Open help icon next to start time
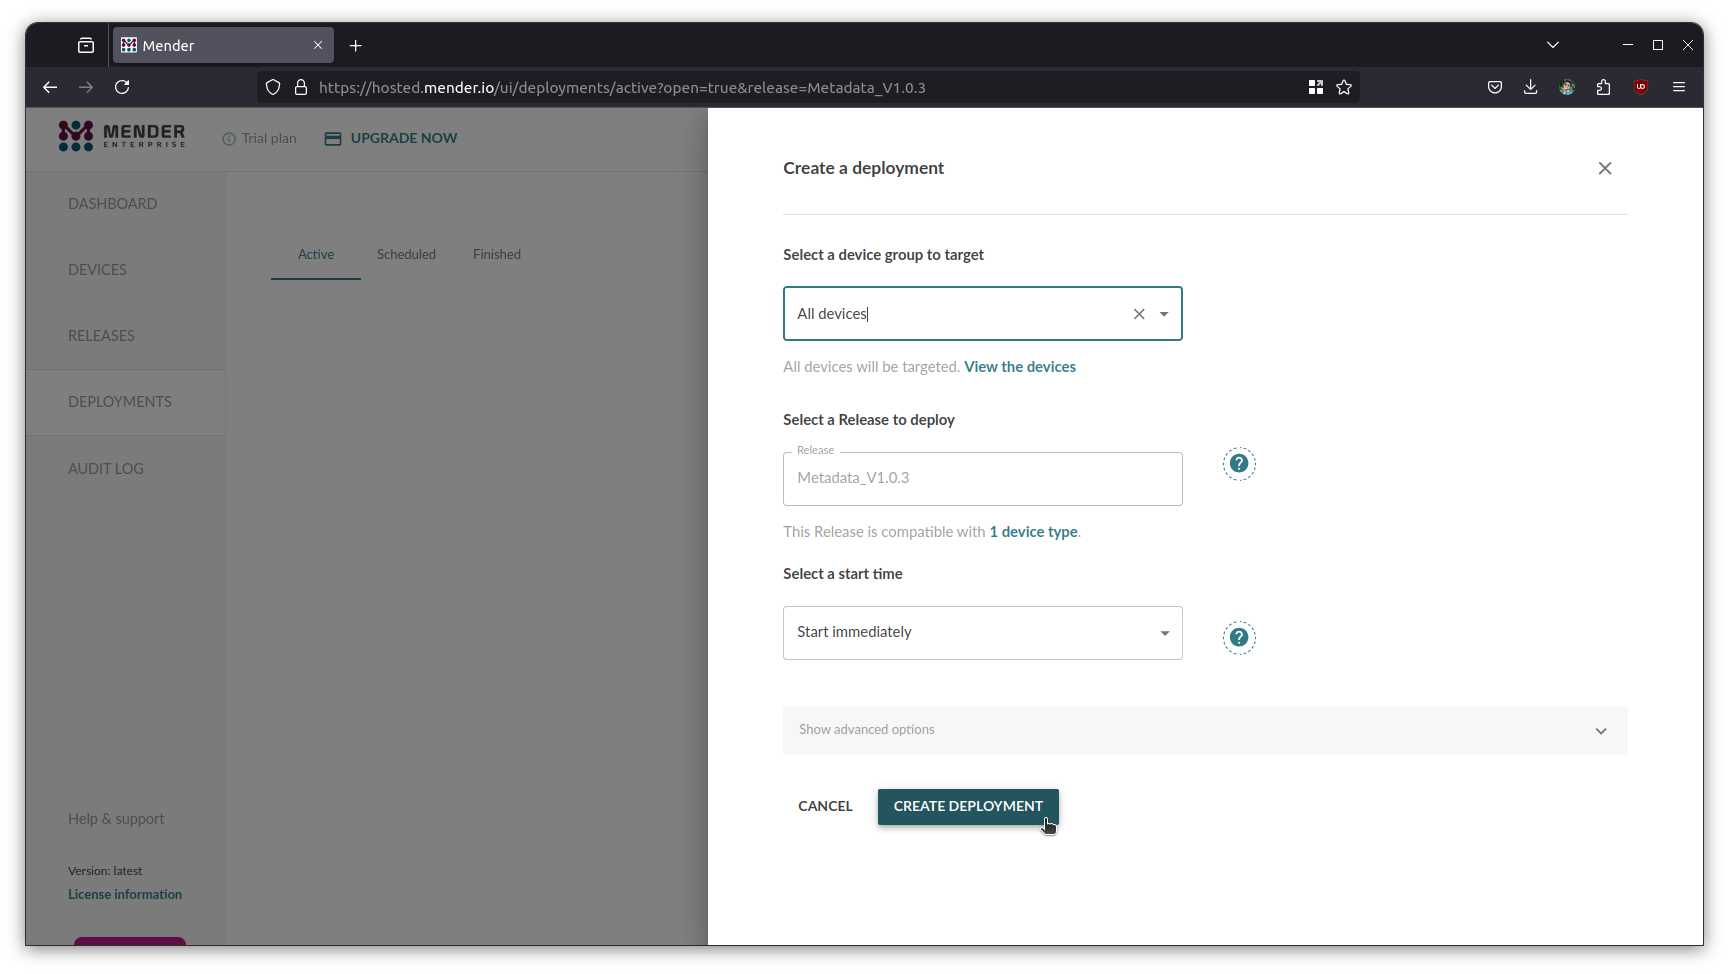The height and width of the screenshot is (974, 1729). 1238,637
